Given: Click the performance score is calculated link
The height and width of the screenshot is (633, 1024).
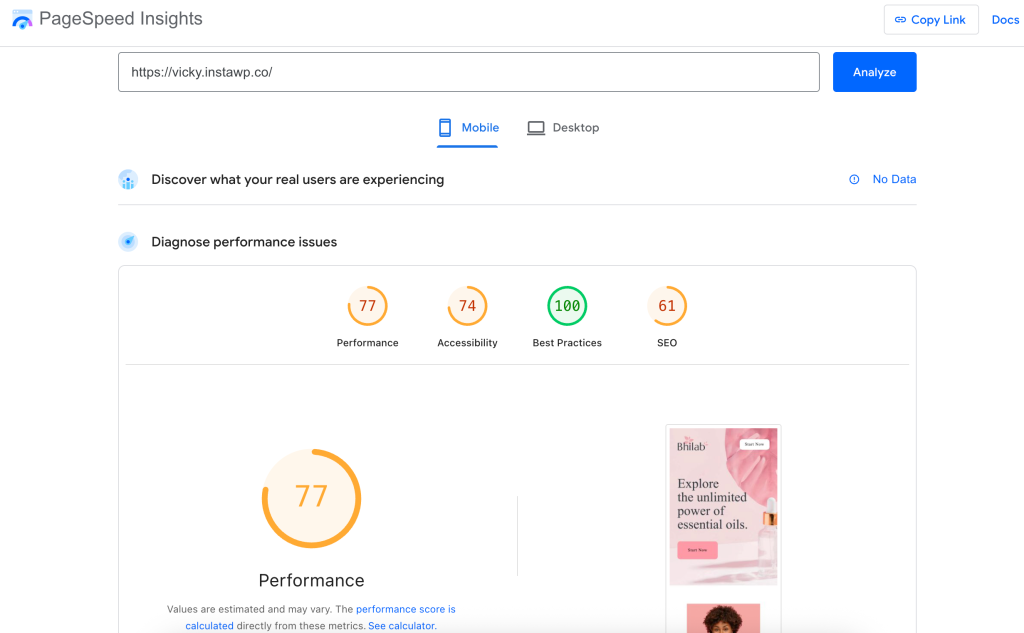Looking at the screenshot, I should [x=405, y=609].
